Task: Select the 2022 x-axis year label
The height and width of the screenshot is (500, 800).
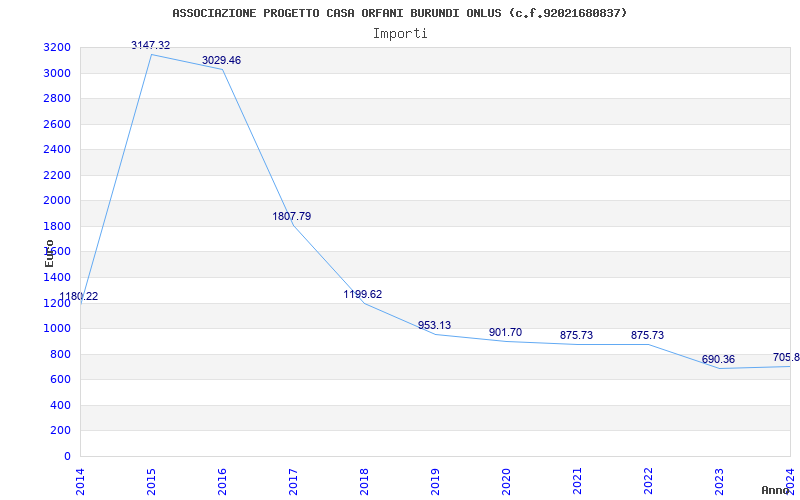Action: click(x=648, y=482)
